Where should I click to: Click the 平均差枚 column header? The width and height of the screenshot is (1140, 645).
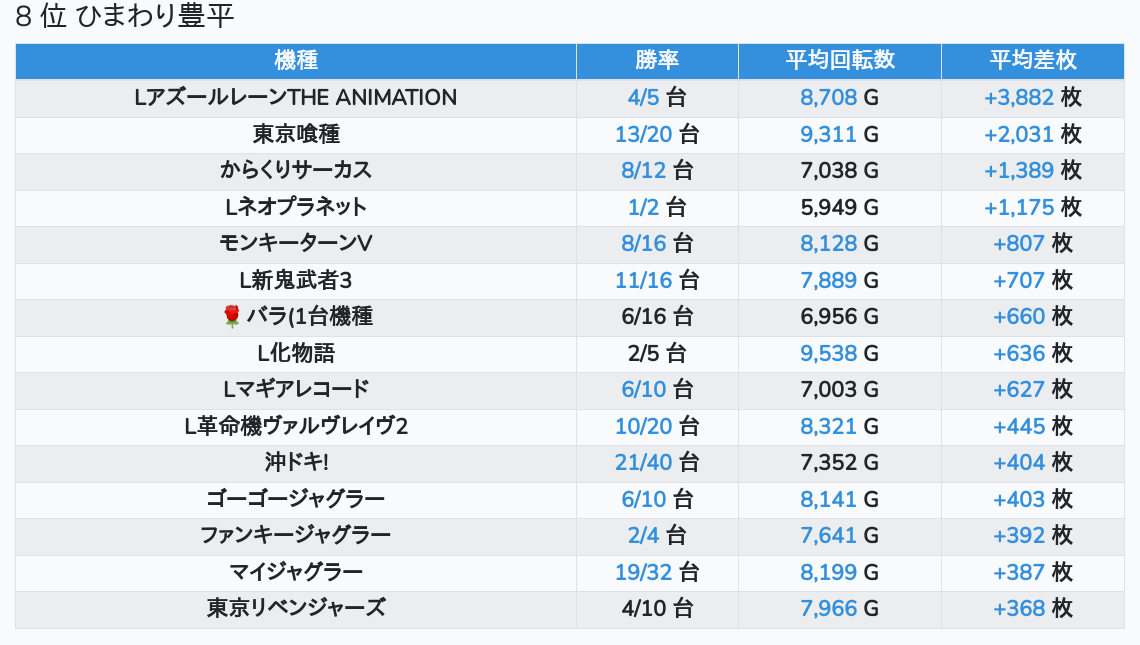pyautogui.click(x=1033, y=60)
